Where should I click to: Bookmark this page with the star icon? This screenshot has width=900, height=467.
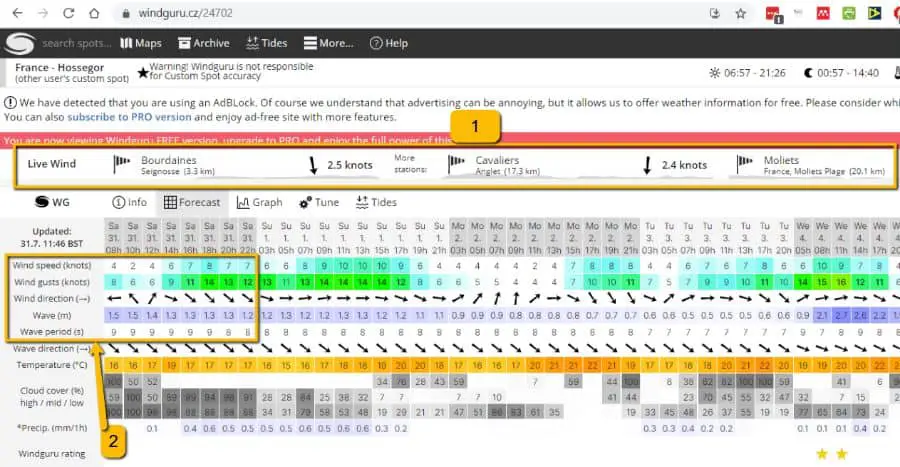point(741,13)
